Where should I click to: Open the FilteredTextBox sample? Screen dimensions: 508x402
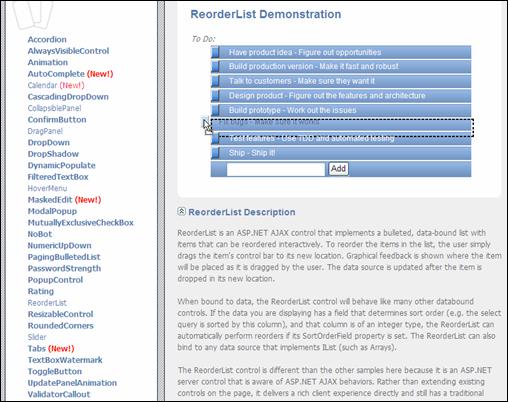tap(58, 177)
